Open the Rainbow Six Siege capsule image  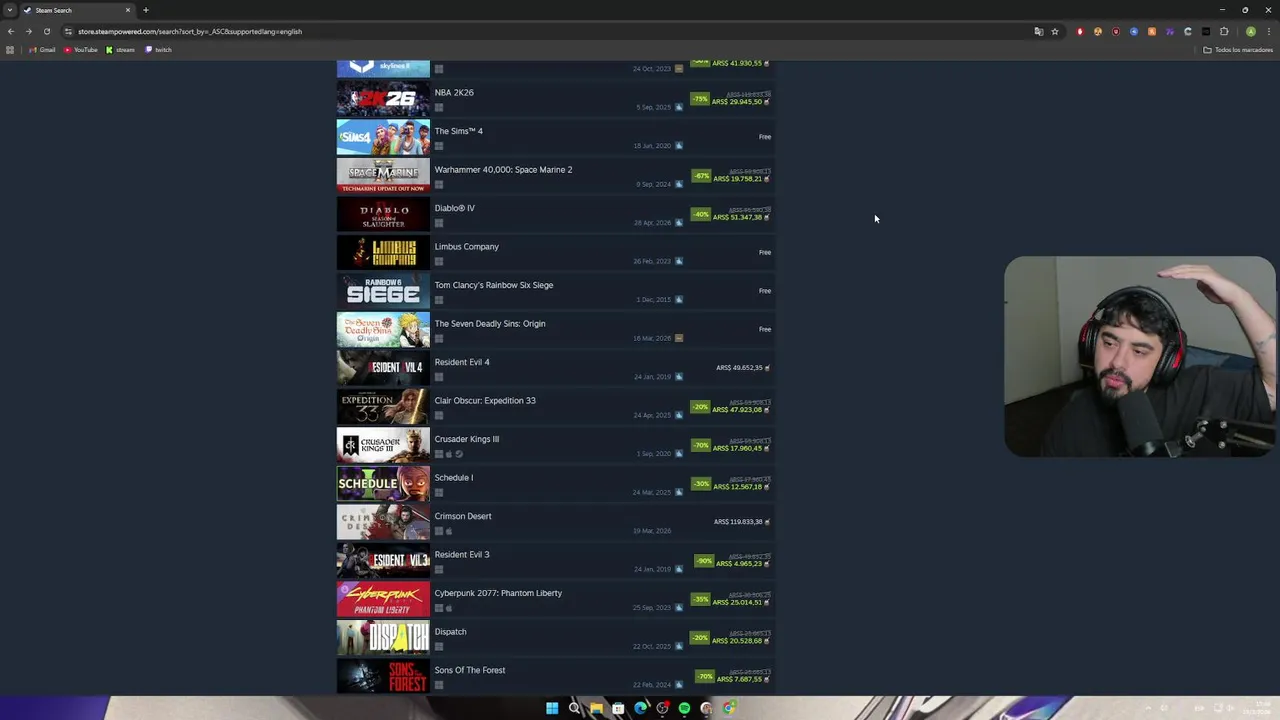(x=383, y=292)
